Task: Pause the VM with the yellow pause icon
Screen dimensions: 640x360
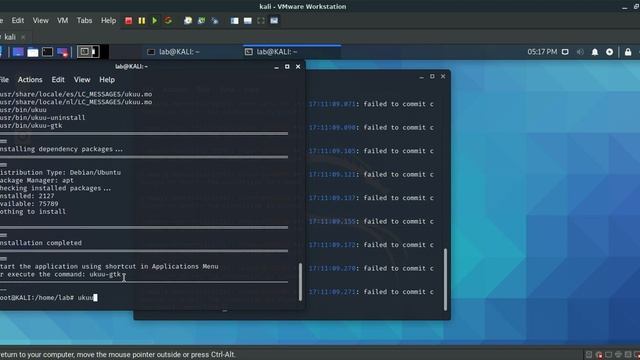Action: pyautogui.click(x=142, y=20)
